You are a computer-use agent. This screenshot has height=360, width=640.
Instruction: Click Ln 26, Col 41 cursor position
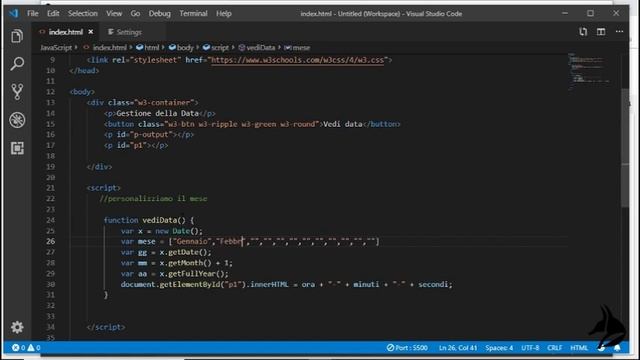[x=458, y=348]
